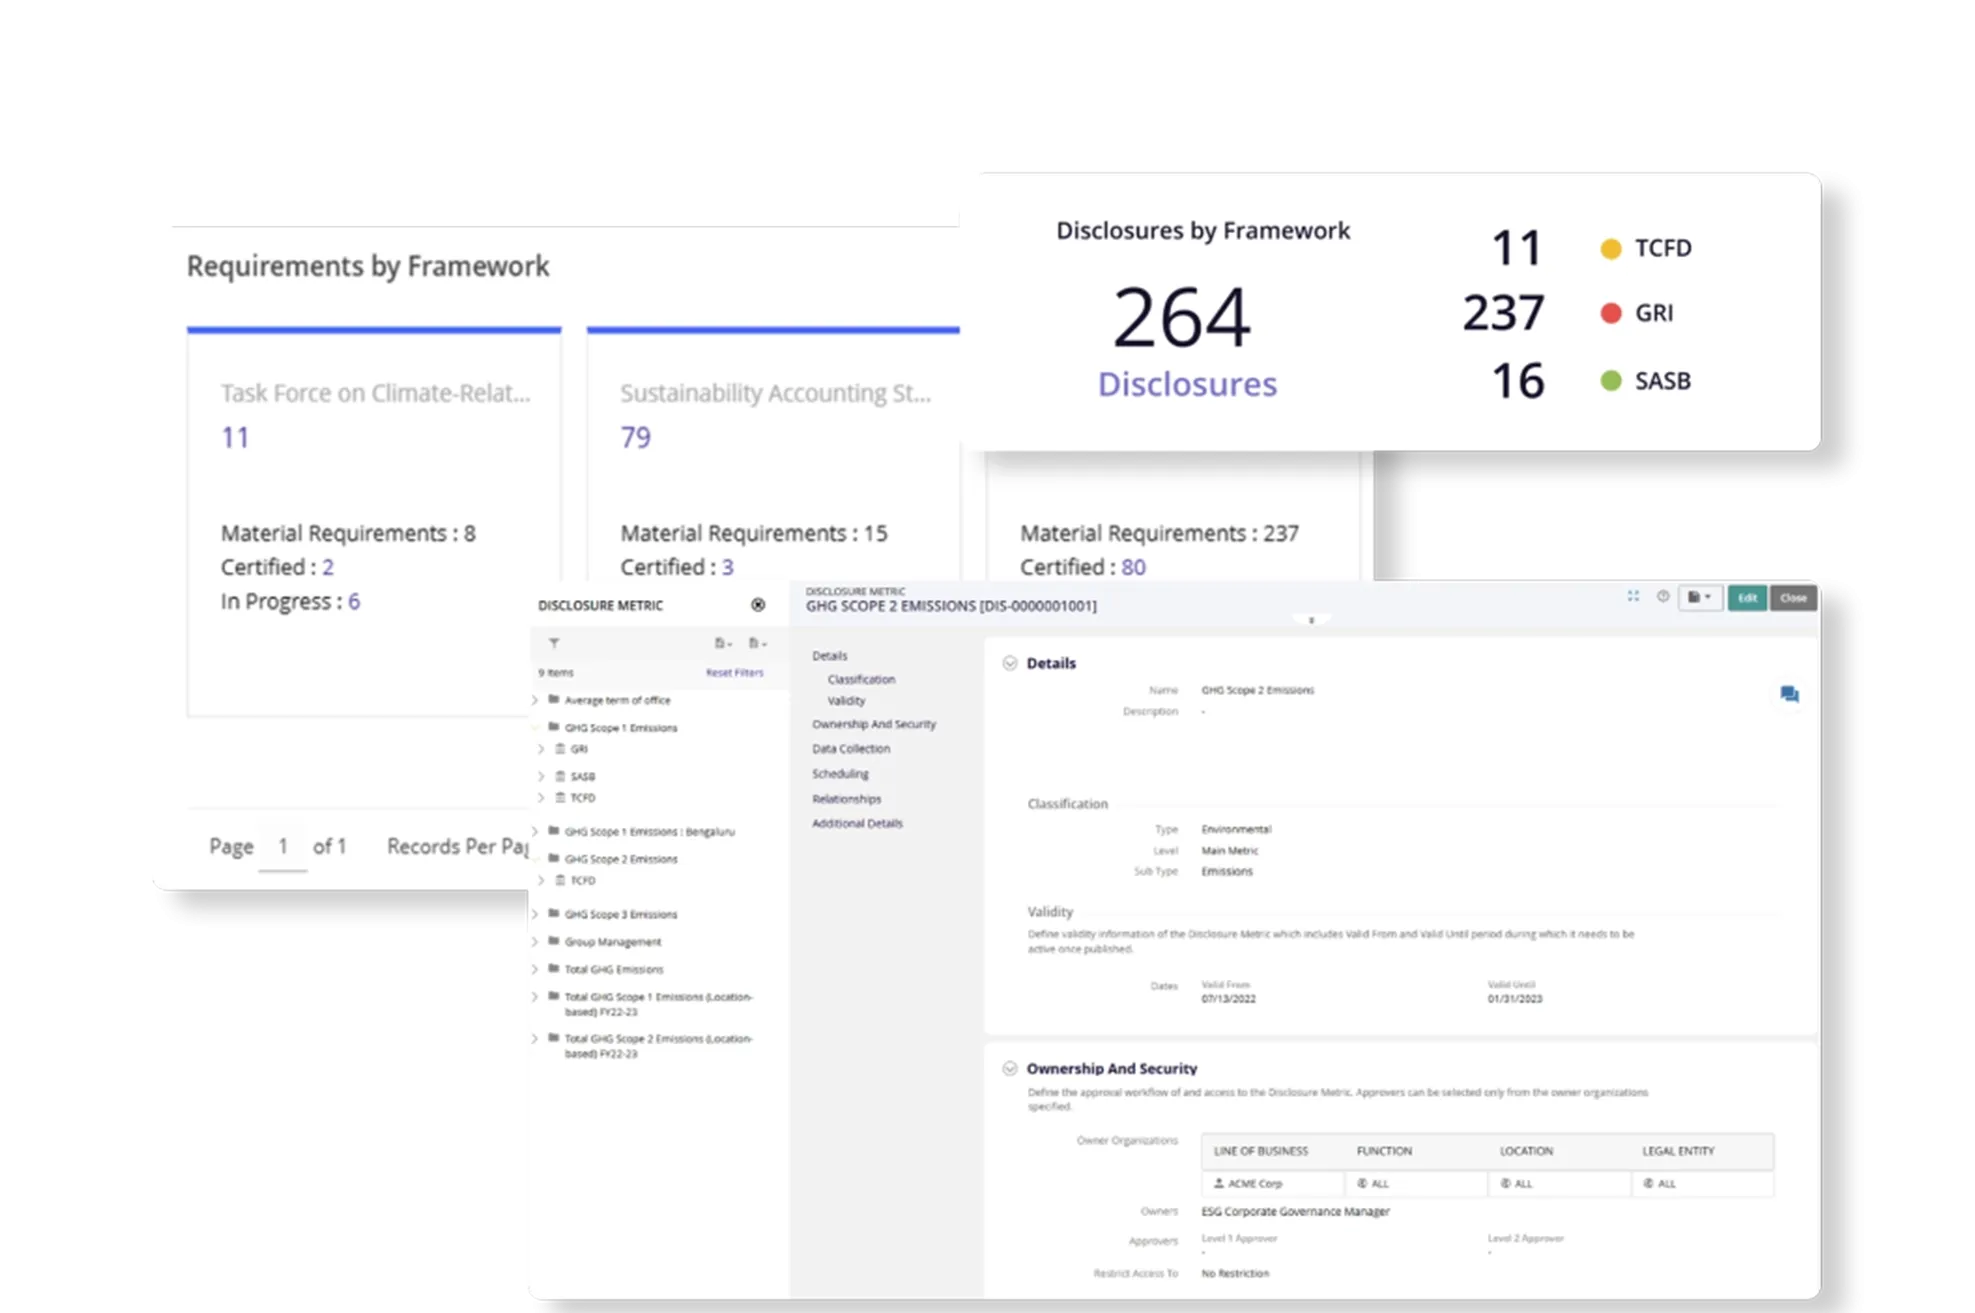Go to Relationships section
Image resolution: width=1975 pixels, height=1313 pixels.
pos(846,799)
